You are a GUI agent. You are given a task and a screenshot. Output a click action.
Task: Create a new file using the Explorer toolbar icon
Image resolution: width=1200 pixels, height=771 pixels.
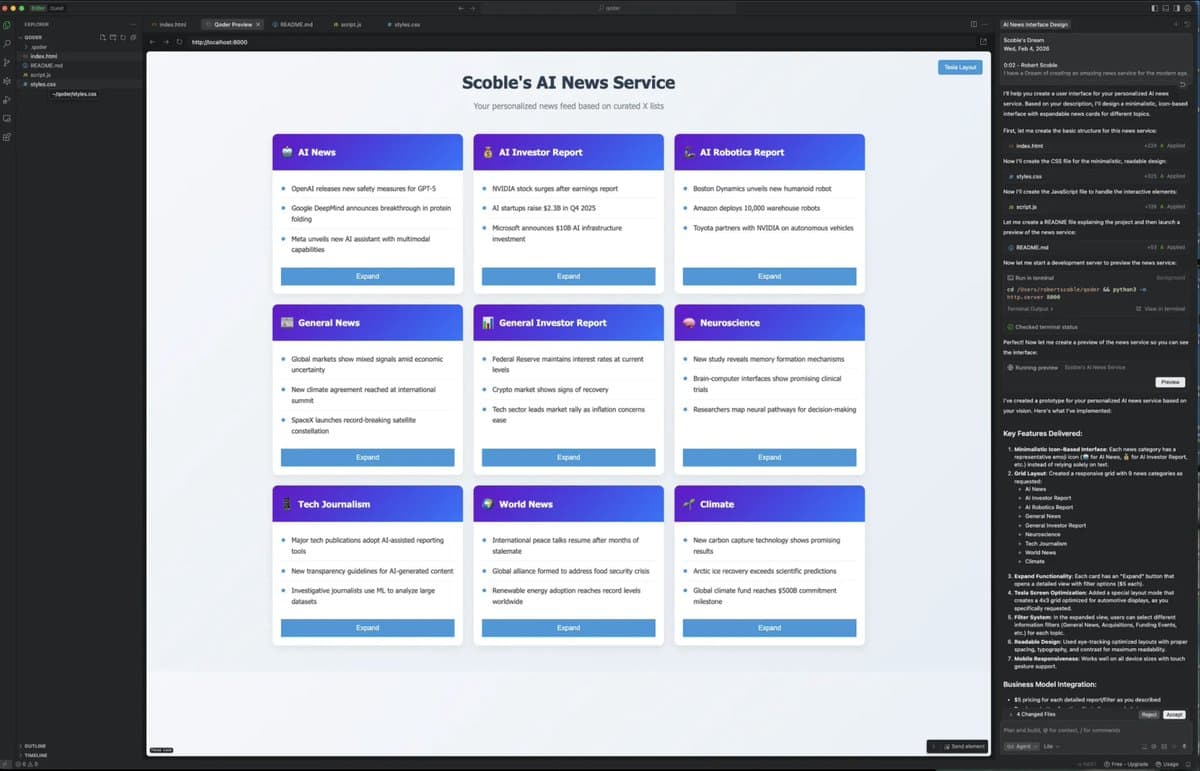[103, 37]
